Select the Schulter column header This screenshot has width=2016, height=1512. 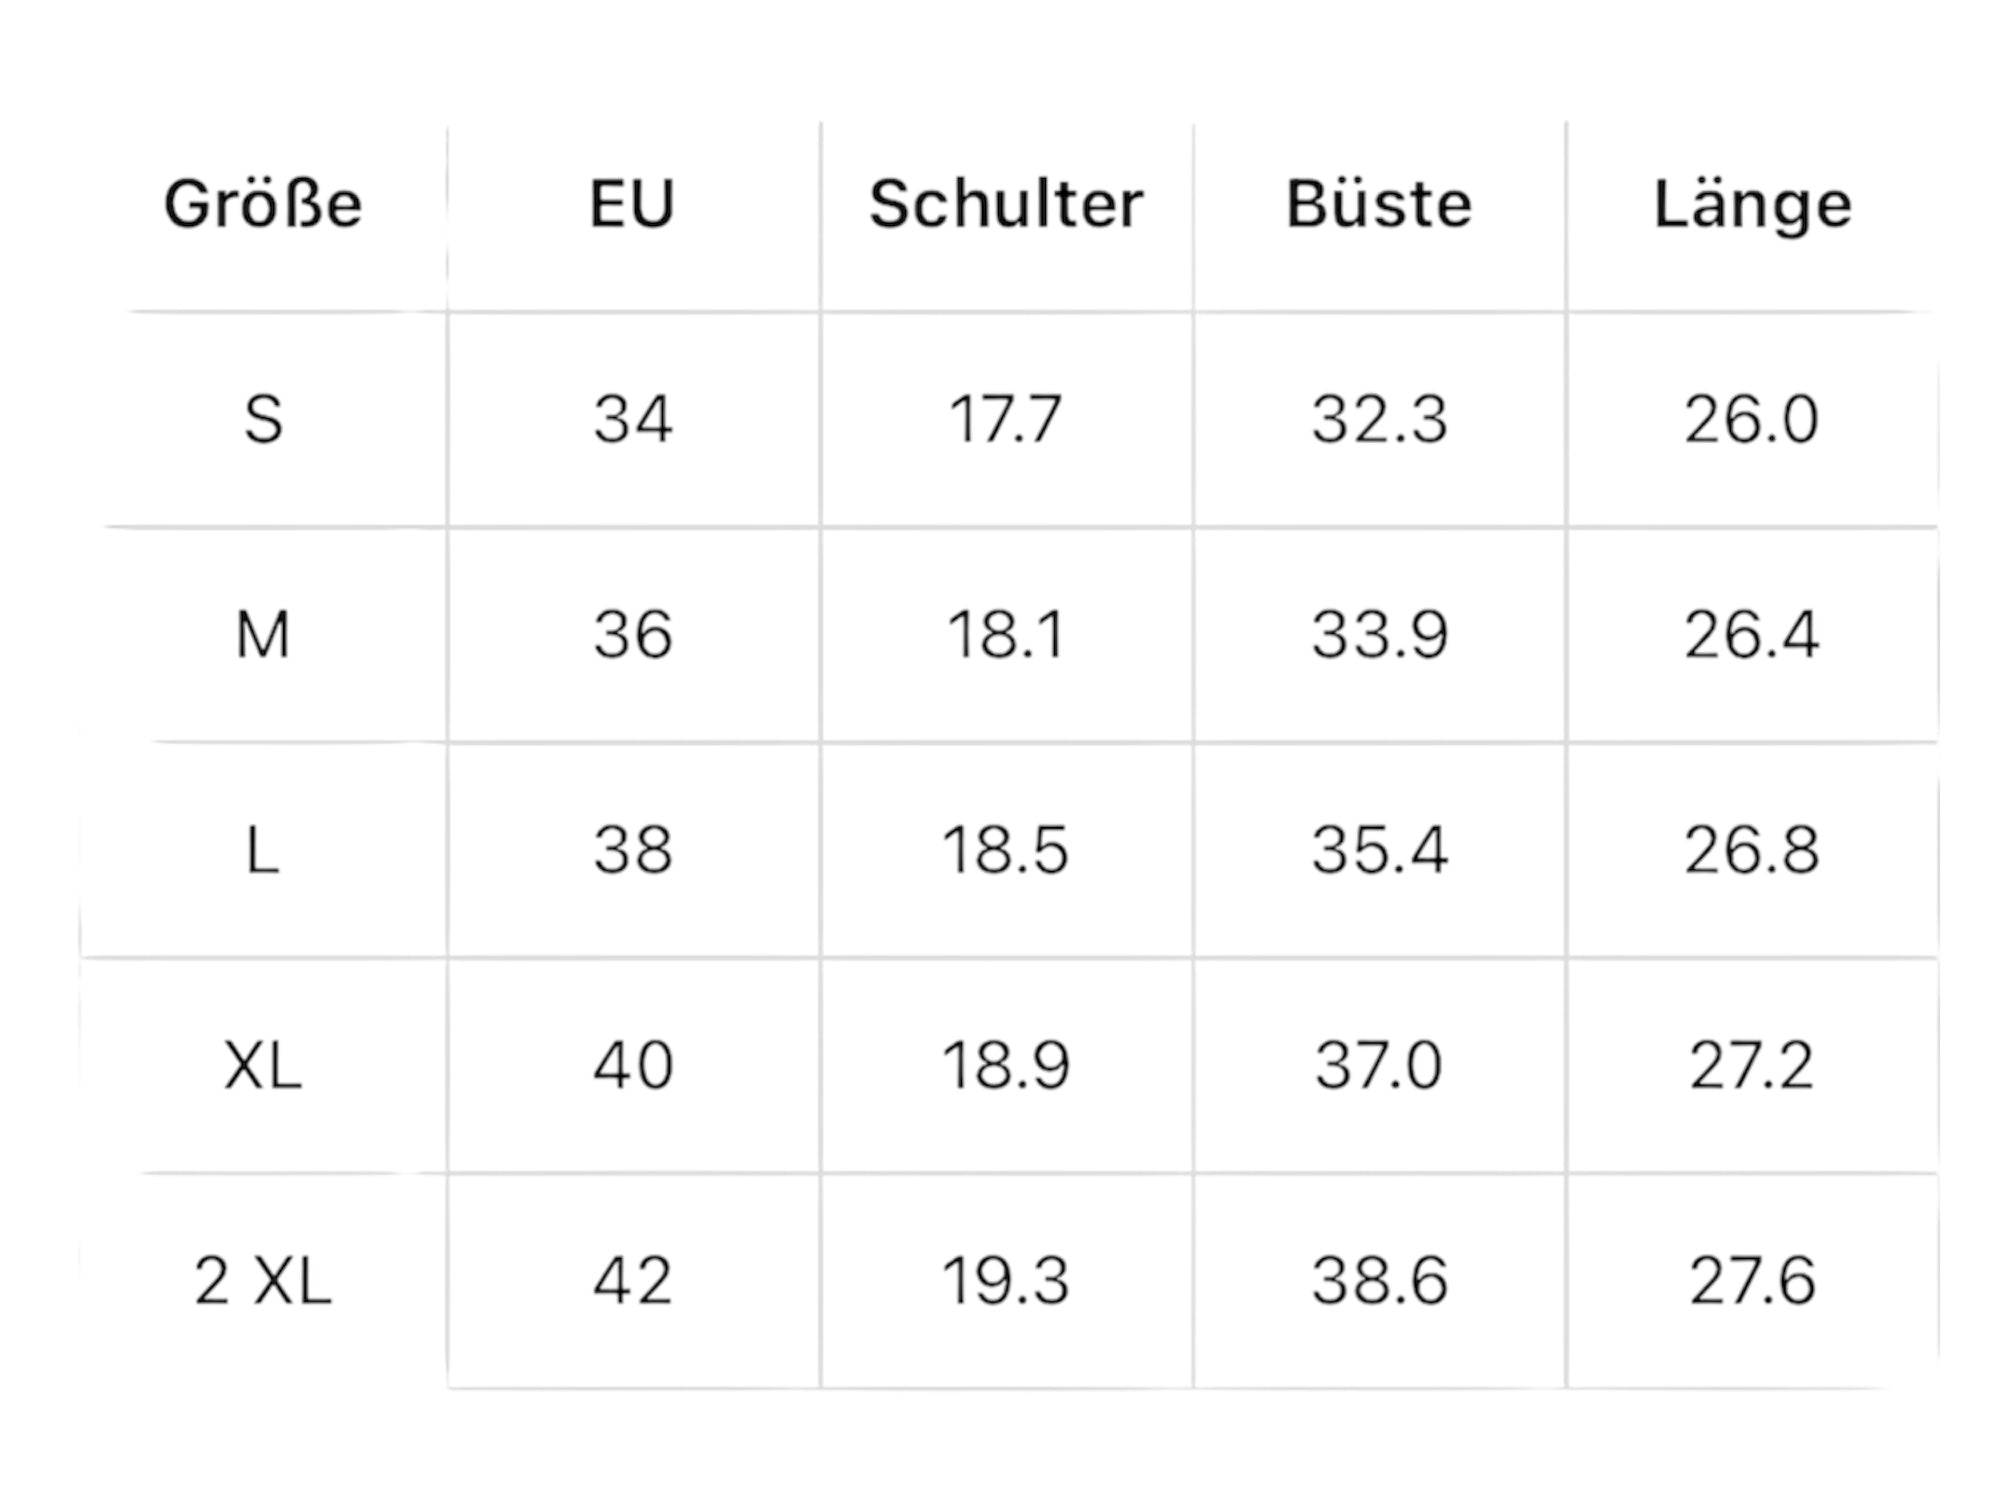(x=1006, y=205)
